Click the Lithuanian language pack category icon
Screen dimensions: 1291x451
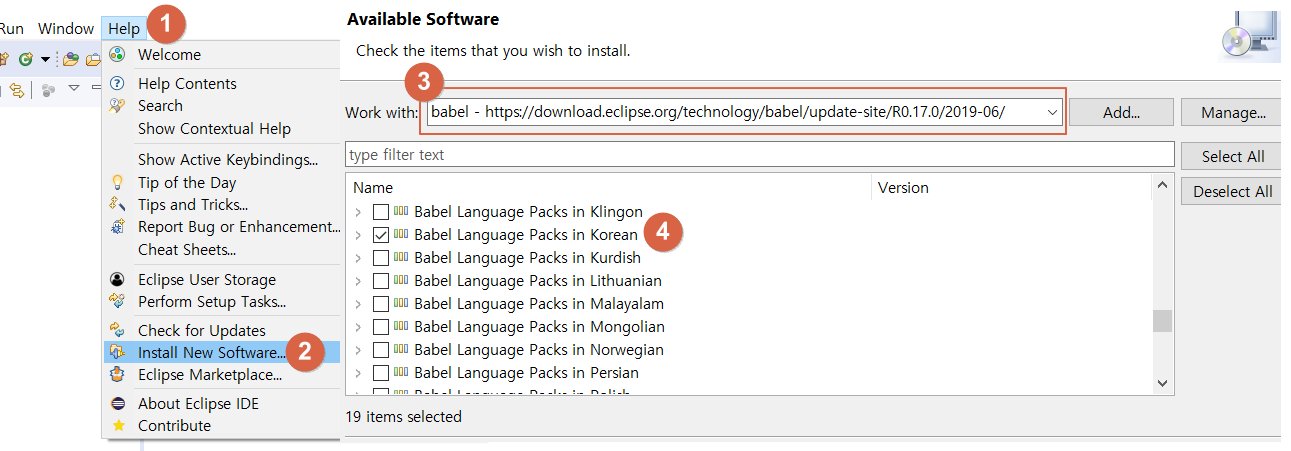tap(401, 281)
